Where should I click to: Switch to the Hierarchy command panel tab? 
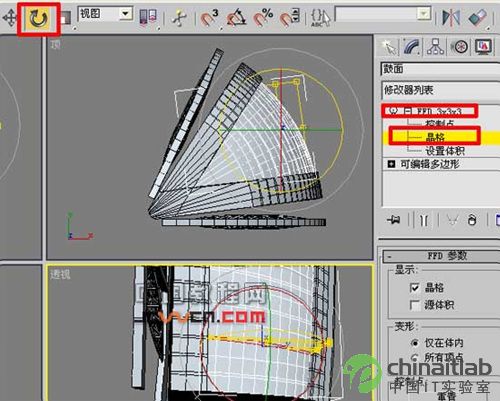coord(435,47)
